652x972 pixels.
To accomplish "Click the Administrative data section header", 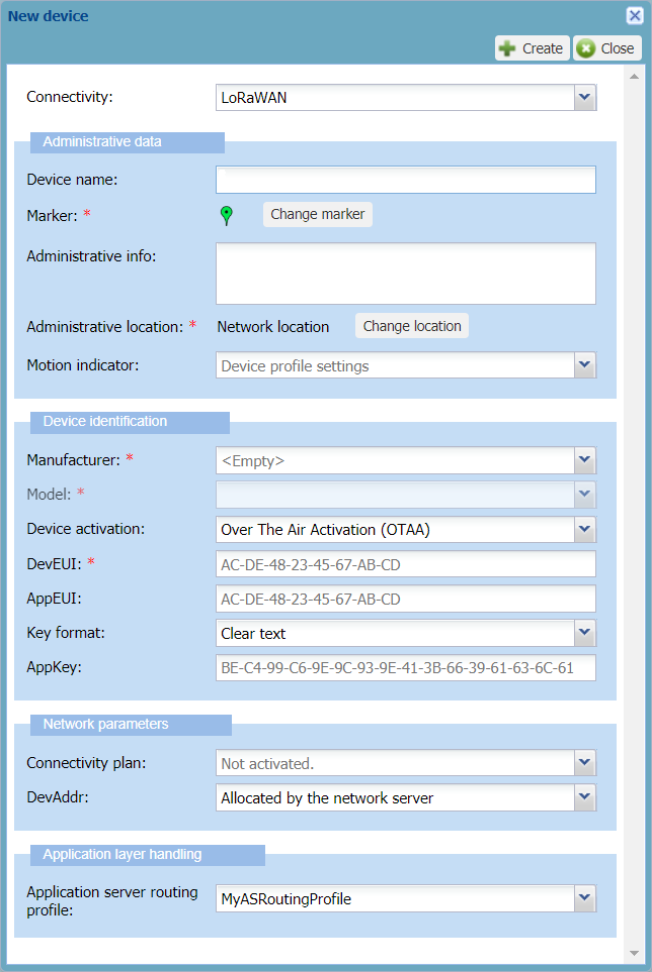I will pos(127,142).
